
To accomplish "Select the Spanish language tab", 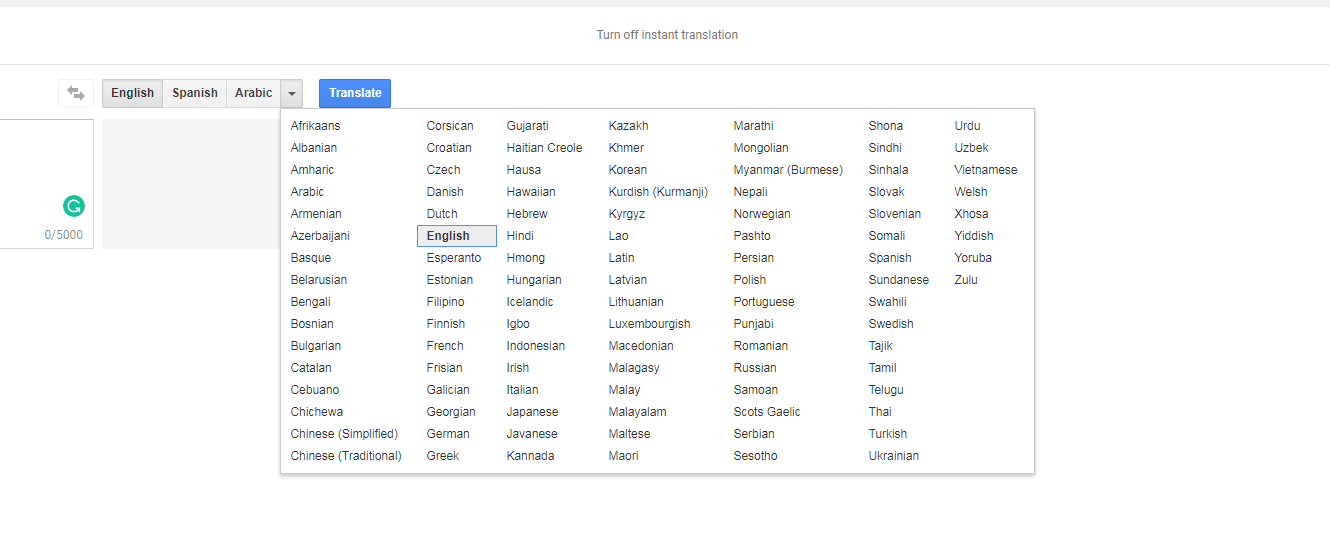I will coord(195,93).
